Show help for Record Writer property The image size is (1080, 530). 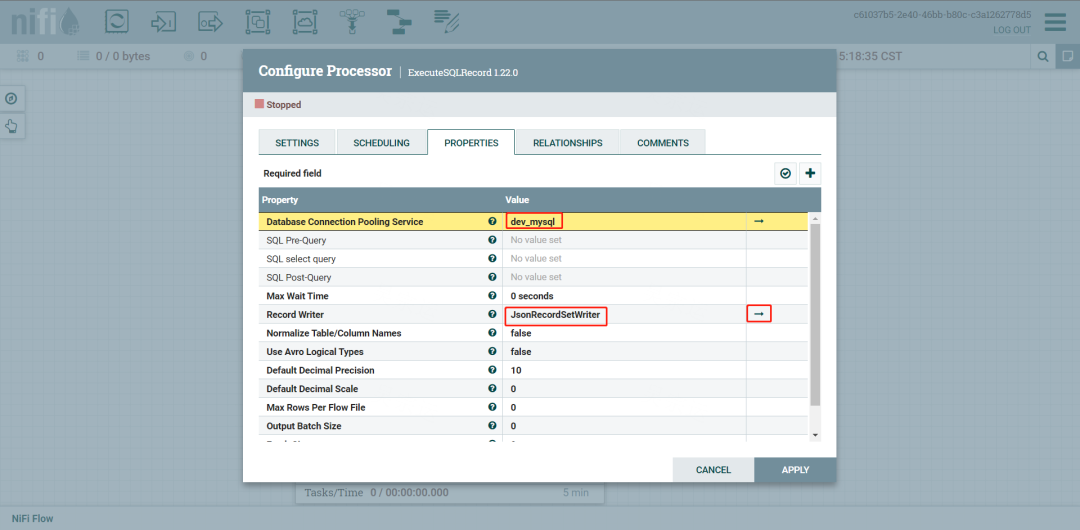pyautogui.click(x=492, y=314)
